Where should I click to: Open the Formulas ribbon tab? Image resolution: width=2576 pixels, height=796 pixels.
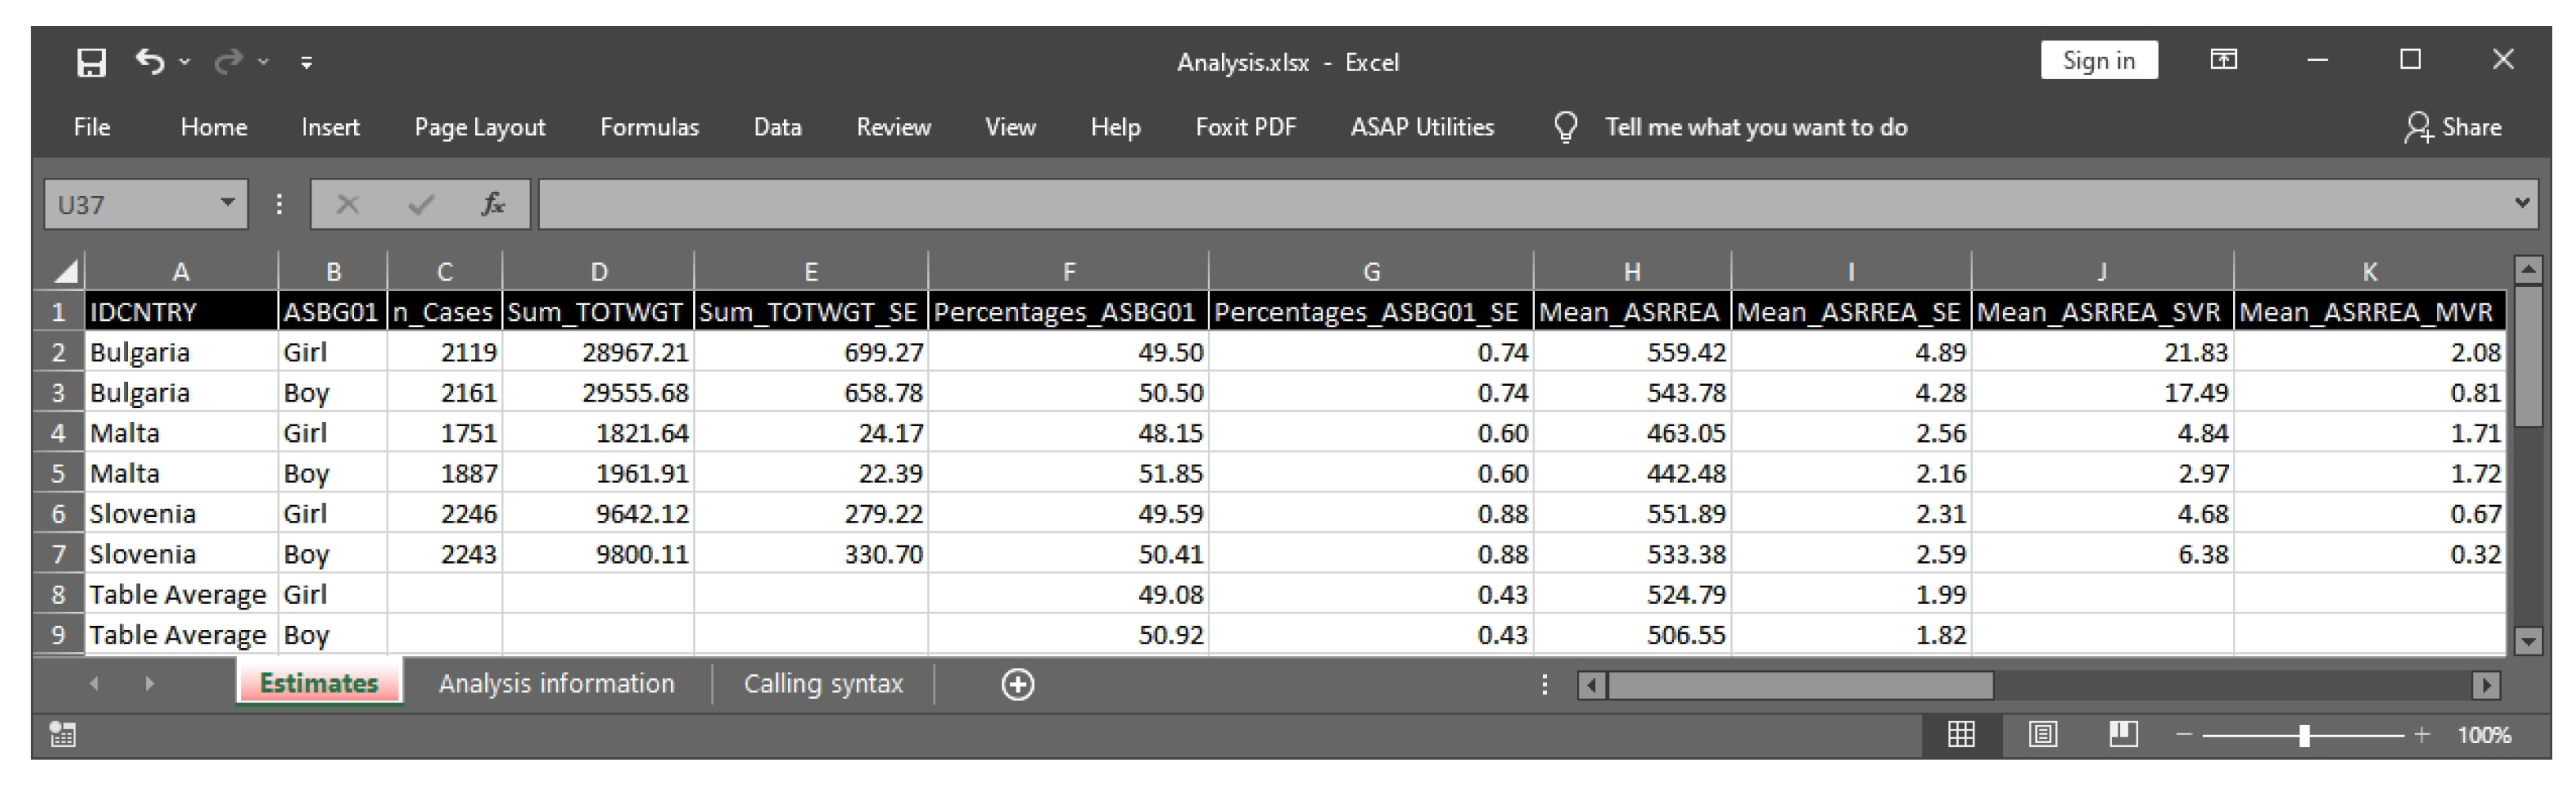click(x=649, y=127)
